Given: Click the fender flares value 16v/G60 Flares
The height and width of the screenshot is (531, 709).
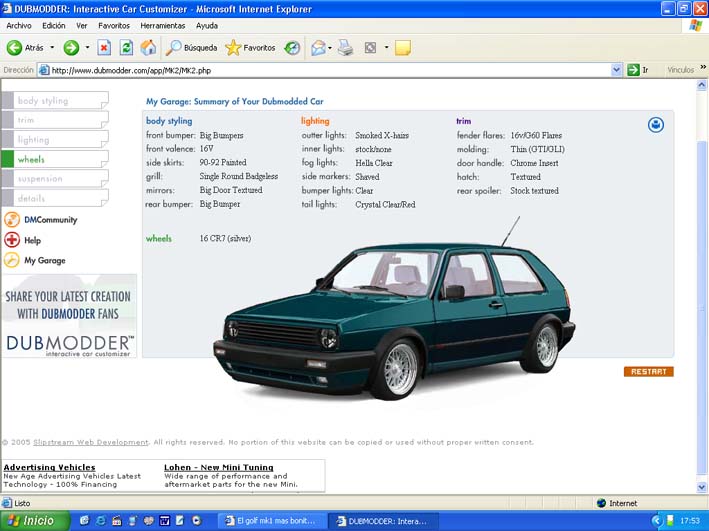Looking at the screenshot, I should pyautogui.click(x=536, y=135).
